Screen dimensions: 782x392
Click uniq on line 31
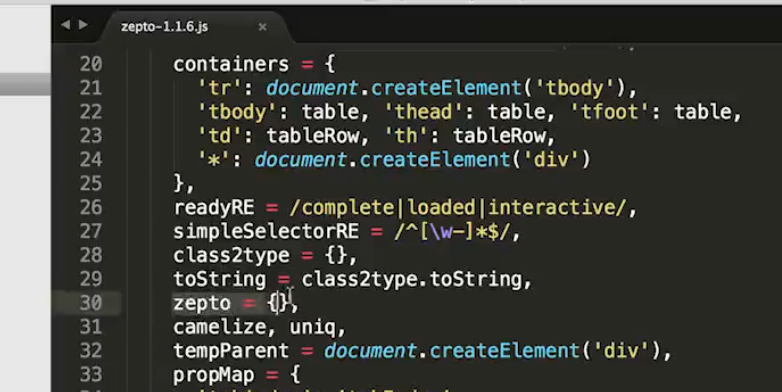point(312,328)
